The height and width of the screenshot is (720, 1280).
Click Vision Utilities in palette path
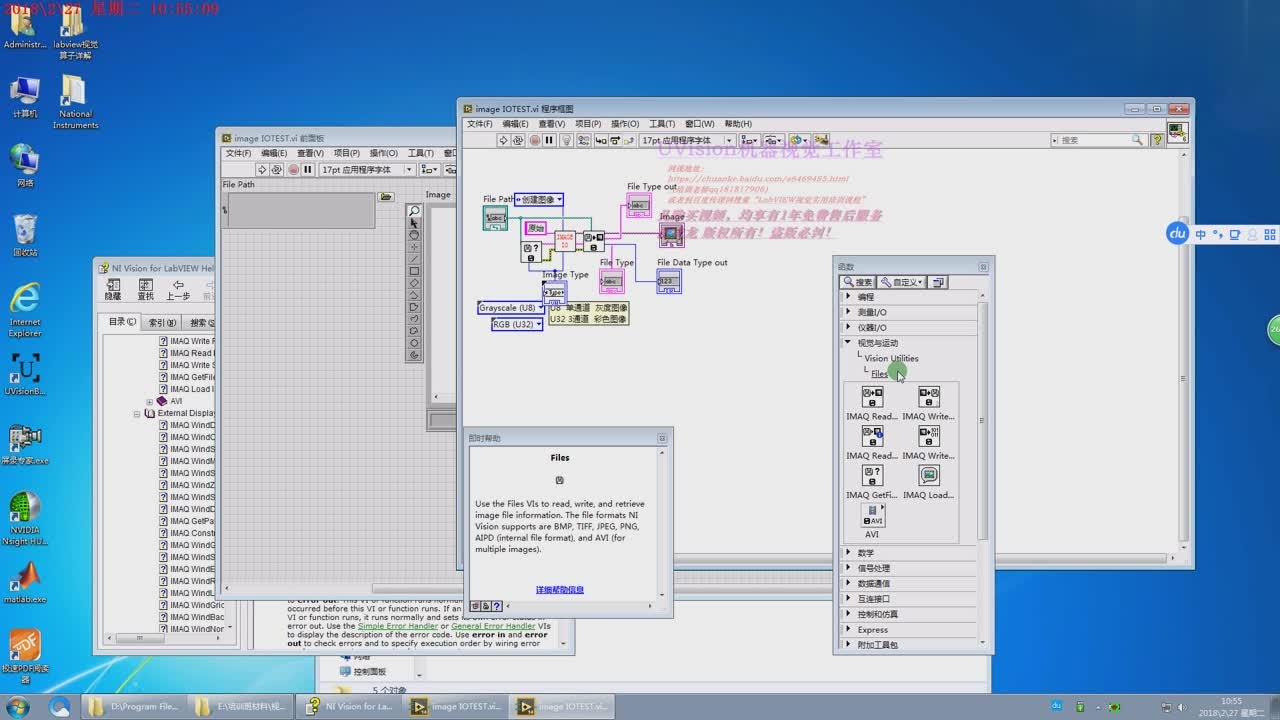click(x=891, y=358)
